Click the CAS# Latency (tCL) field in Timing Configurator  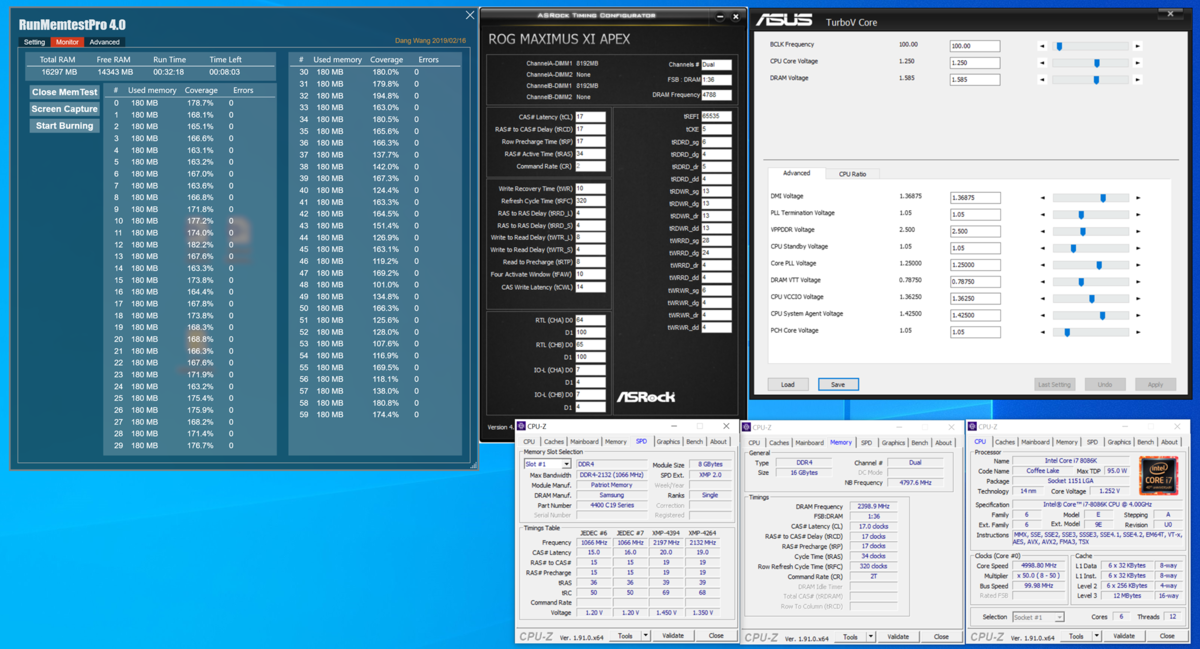(590, 117)
